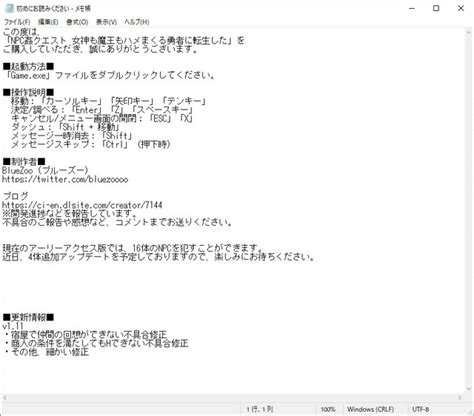This screenshot has width=474, height=416.
Task: Click the twitter.com/bluezoooo URL text
Action: 65,179
